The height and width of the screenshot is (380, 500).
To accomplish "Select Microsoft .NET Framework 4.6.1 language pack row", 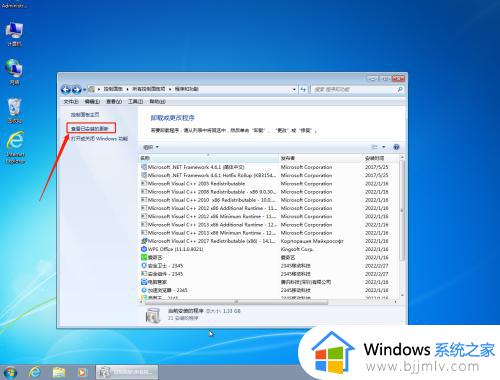I will click(268, 167).
